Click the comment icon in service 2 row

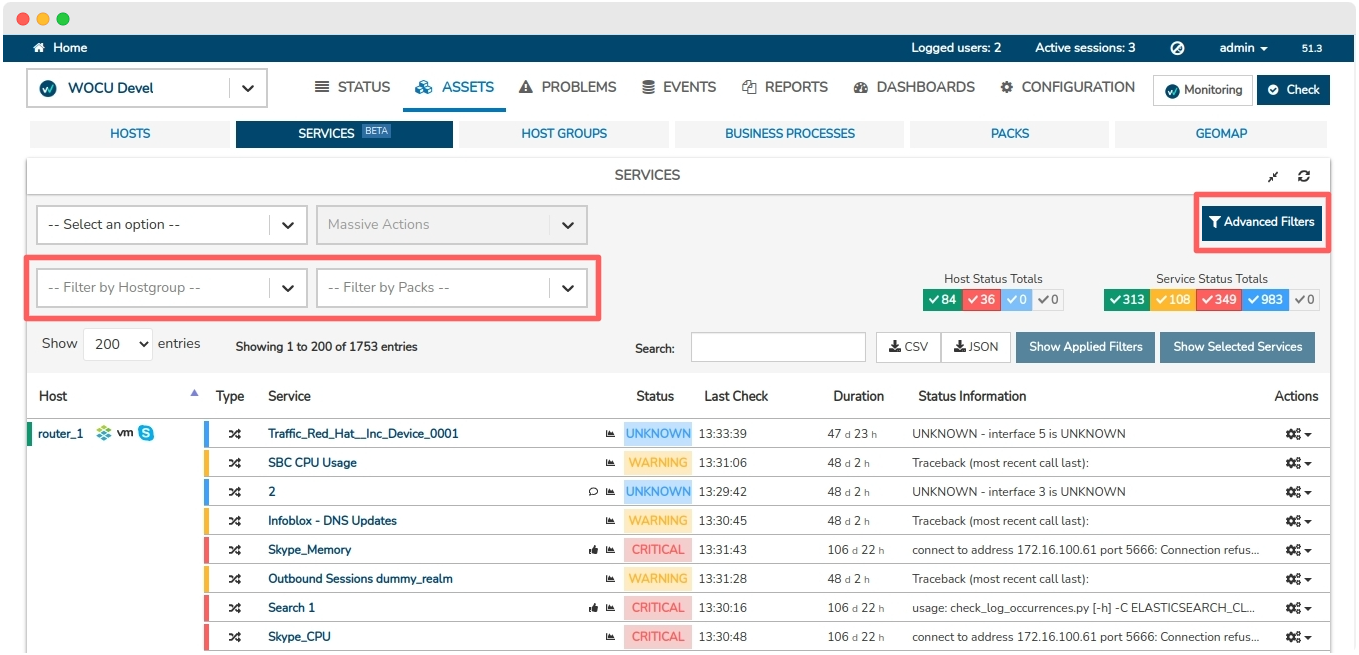(594, 492)
